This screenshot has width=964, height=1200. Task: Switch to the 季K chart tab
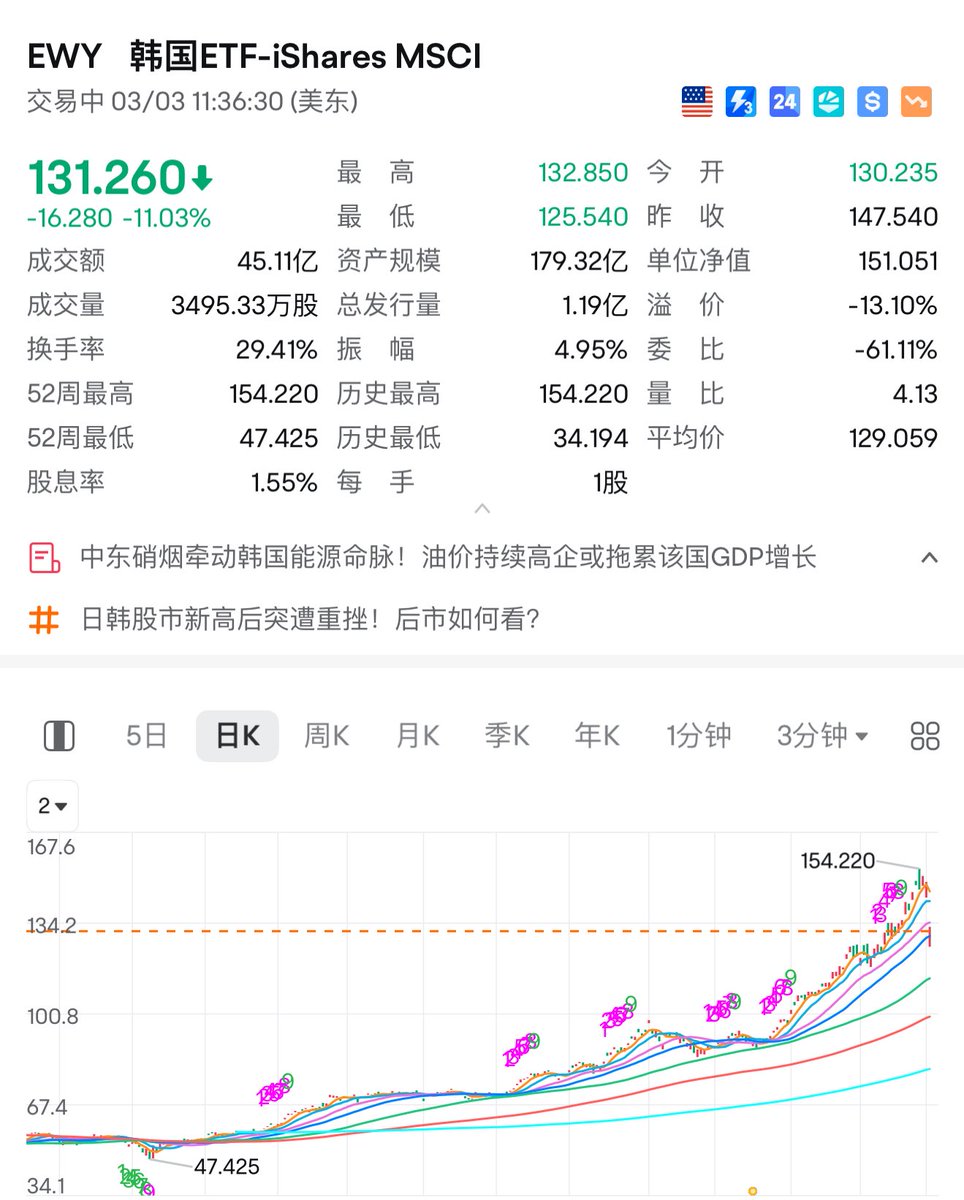507,737
